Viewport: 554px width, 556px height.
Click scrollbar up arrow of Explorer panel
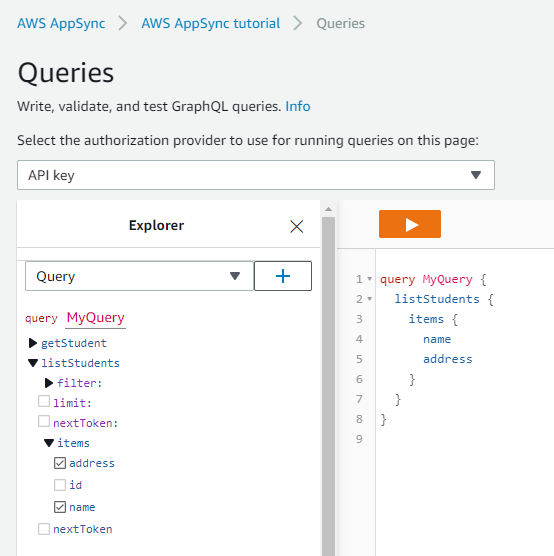[328, 209]
